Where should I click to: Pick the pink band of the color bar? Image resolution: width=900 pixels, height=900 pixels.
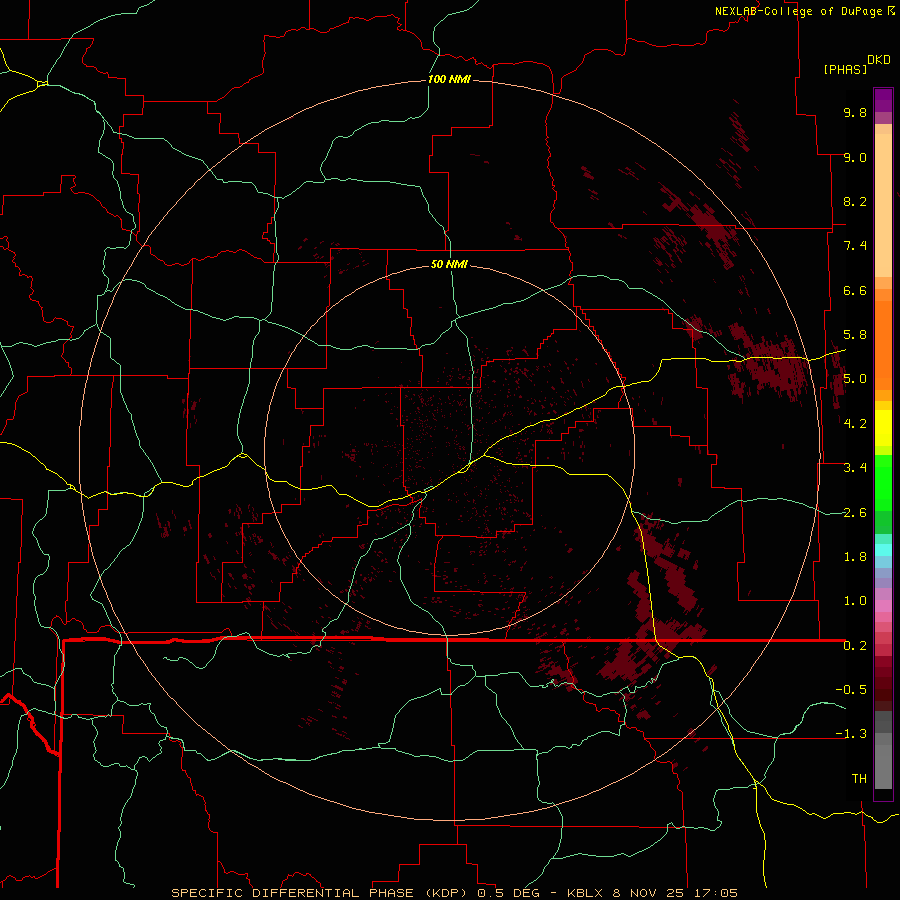(x=883, y=606)
